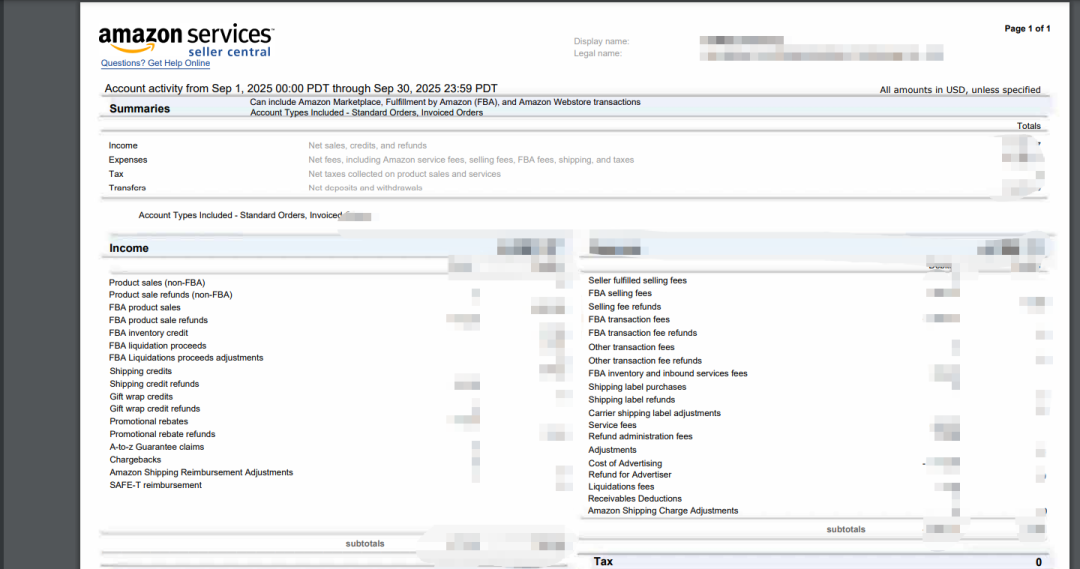Click 'FBA product sale refunds' label
Image resolution: width=1080 pixels, height=569 pixels.
(158, 320)
